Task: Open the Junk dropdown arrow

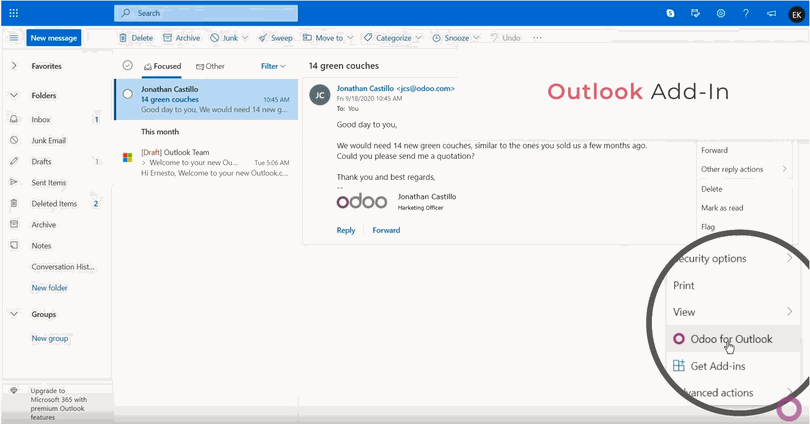Action: click(x=245, y=38)
